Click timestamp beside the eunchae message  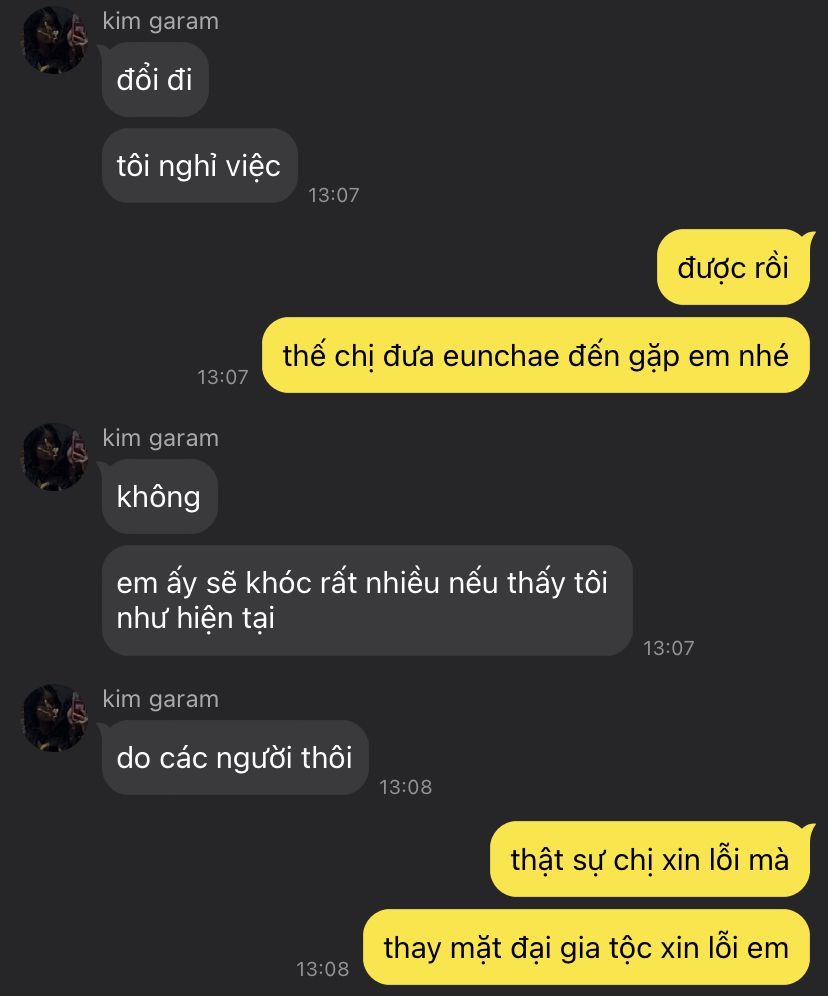point(223,377)
